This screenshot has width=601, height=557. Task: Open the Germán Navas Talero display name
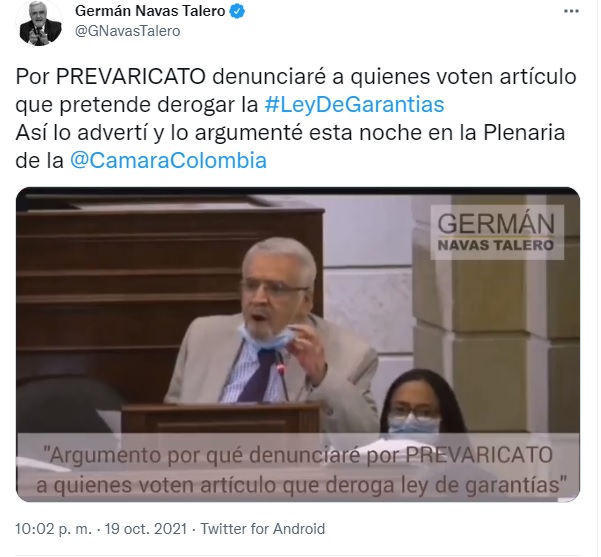point(150,11)
